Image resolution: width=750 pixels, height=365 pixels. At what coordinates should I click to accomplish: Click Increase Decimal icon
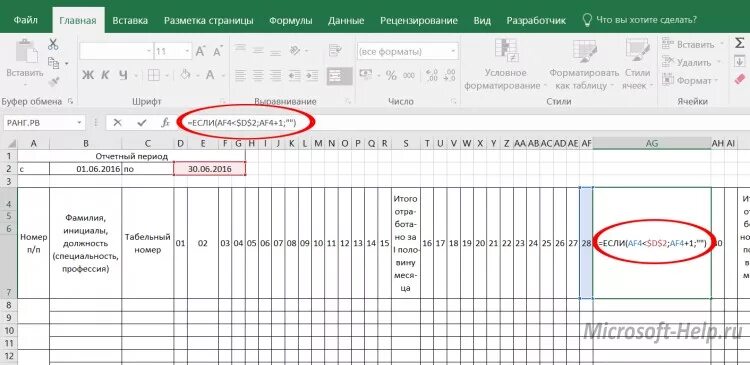pos(432,75)
